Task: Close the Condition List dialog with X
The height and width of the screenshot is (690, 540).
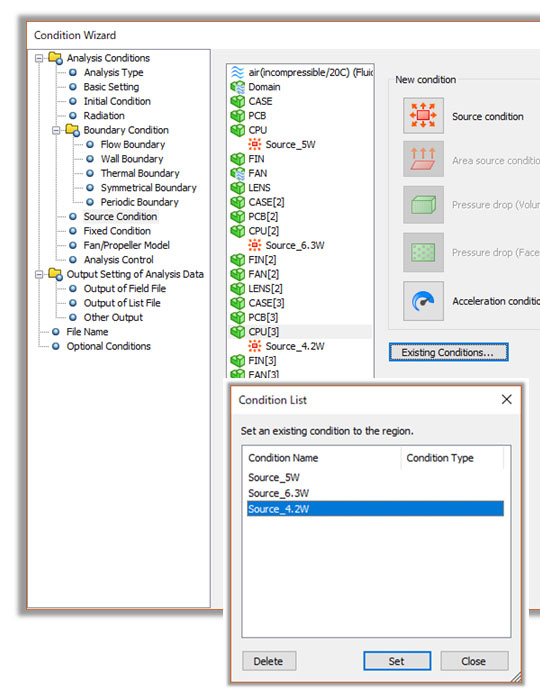Action: (x=507, y=400)
